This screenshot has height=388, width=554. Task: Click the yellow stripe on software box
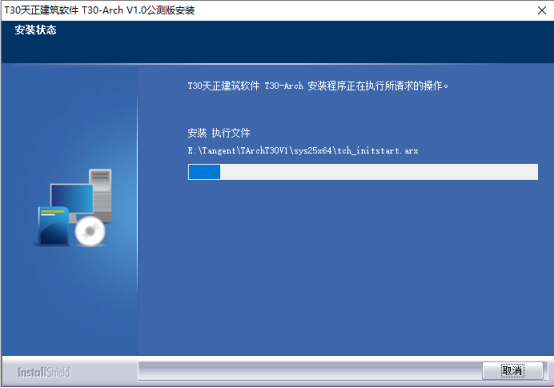click(52, 211)
